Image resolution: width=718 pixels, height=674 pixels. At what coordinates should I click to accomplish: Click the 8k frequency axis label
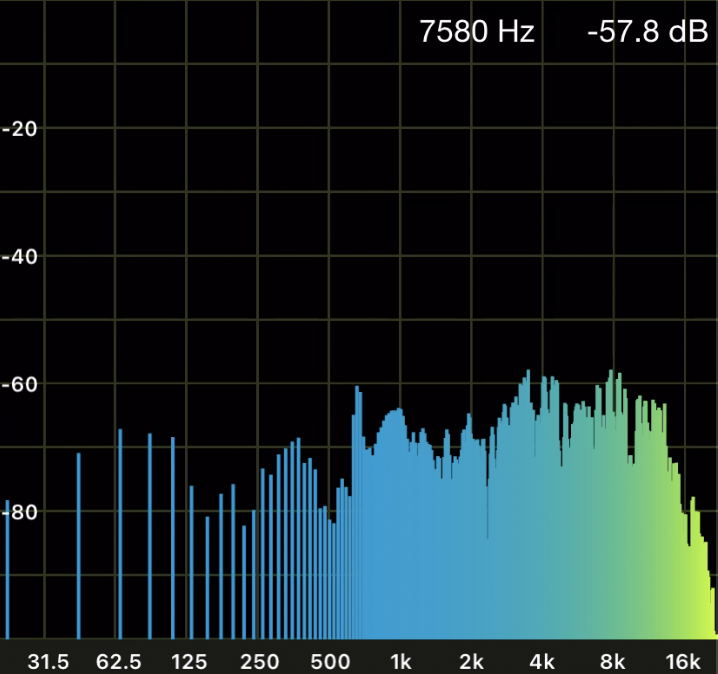[x=612, y=662]
